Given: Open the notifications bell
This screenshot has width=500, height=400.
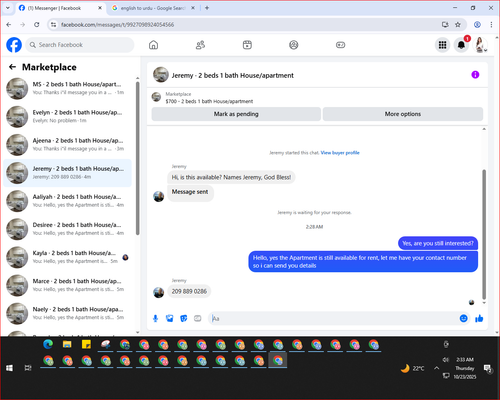Looking at the screenshot, I should click(461, 45).
